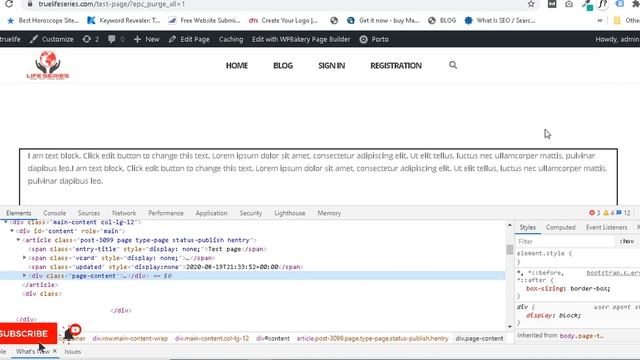Click the New admin bar item
This screenshot has width=640, height=360.
click(x=147, y=39)
